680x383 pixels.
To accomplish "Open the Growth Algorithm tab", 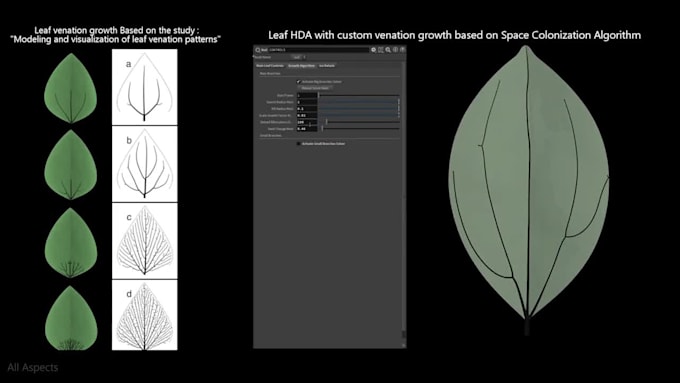I will pos(301,65).
